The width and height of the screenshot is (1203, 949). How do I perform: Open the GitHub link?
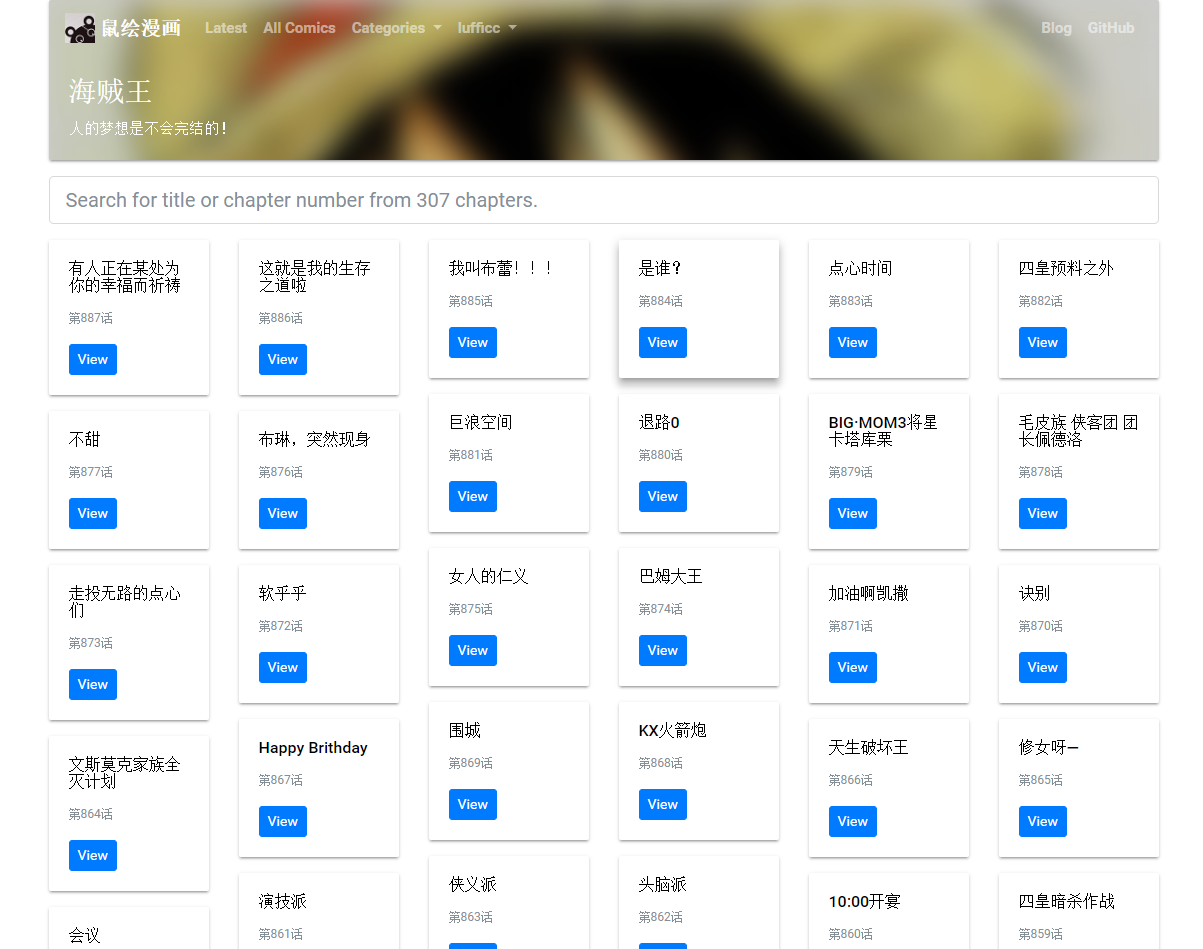tap(1111, 28)
